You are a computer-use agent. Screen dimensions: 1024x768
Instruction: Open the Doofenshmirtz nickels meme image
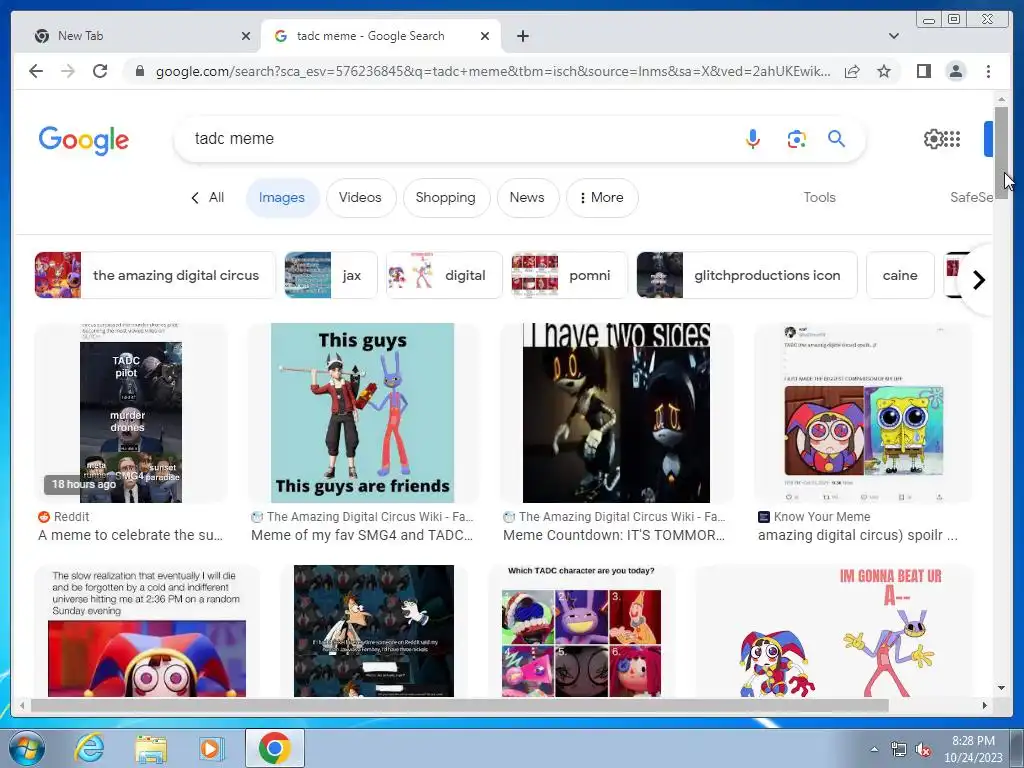tap(374, 631)
